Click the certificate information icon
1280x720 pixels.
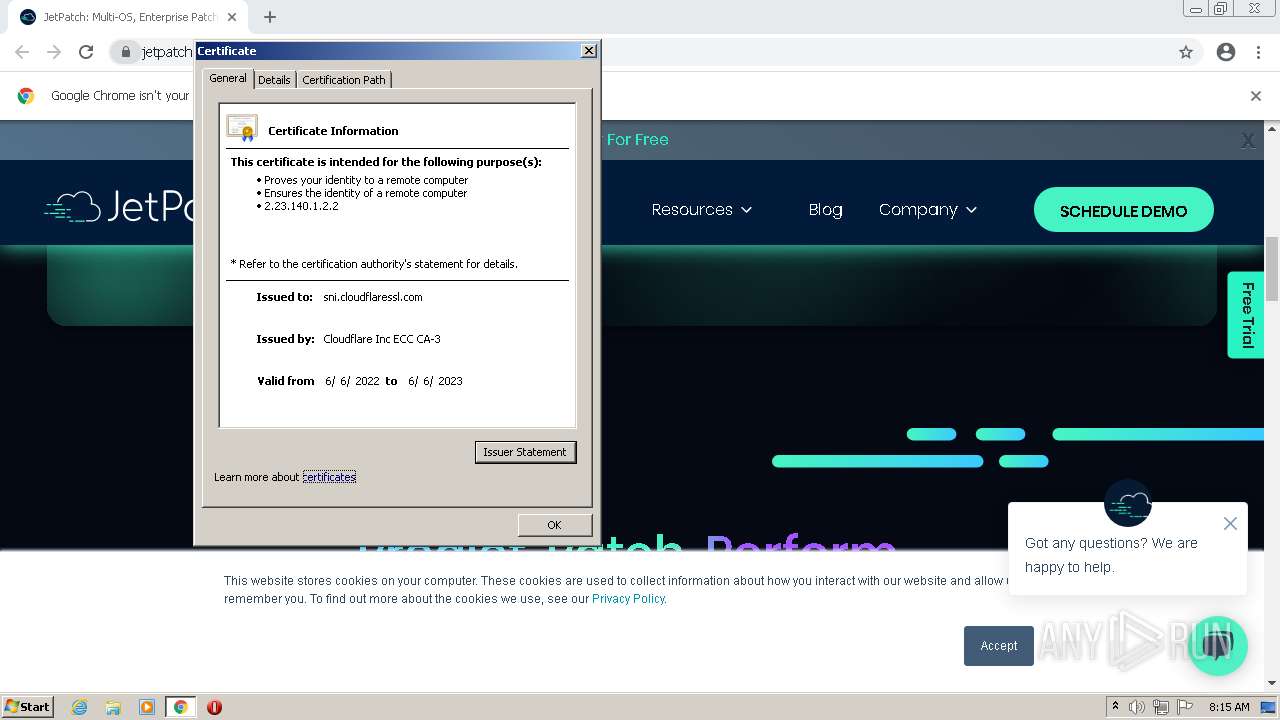tap(242, 128)
